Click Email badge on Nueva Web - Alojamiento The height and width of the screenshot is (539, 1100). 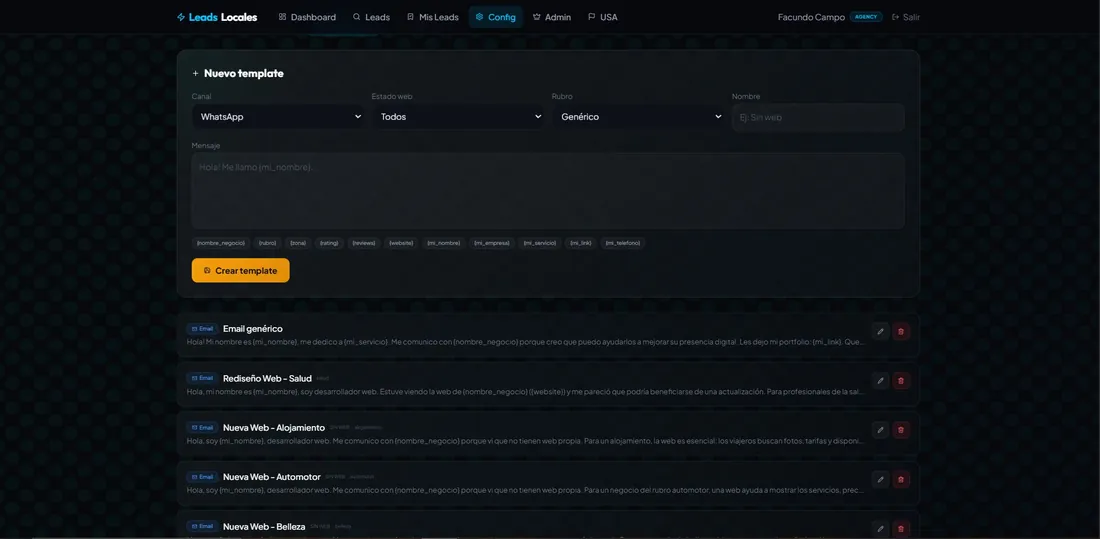pyautogui.click(x=202, y=427)
